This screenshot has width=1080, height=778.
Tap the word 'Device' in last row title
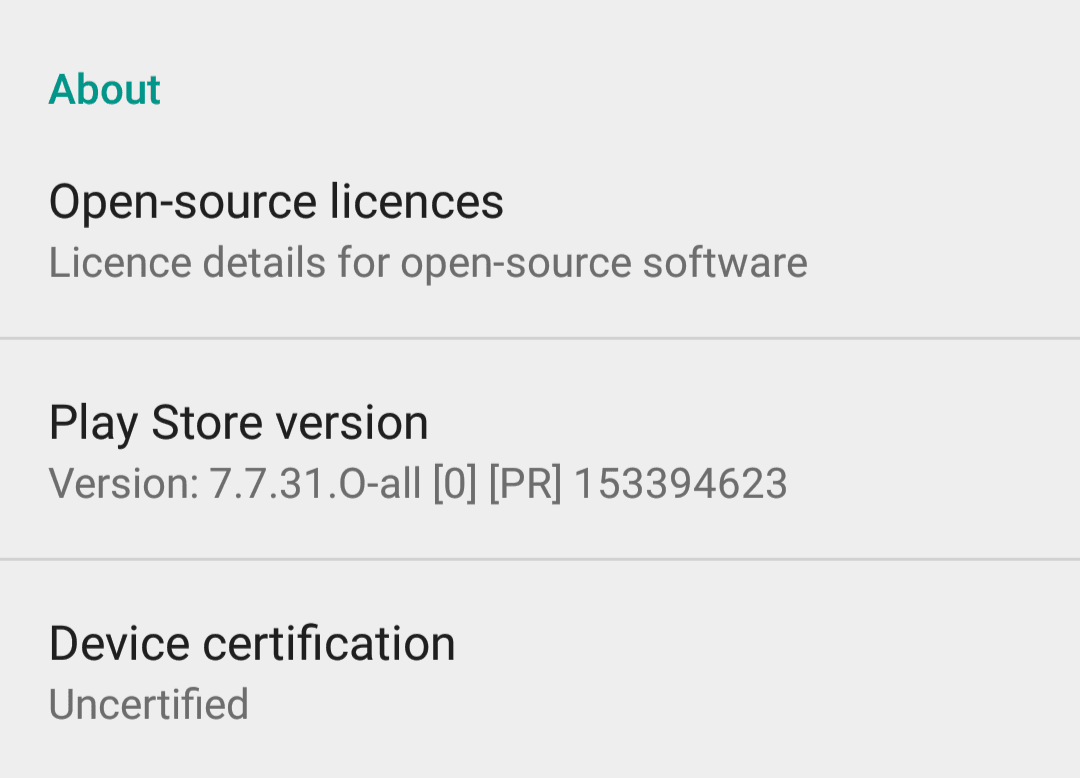click(x=119, y=644)
